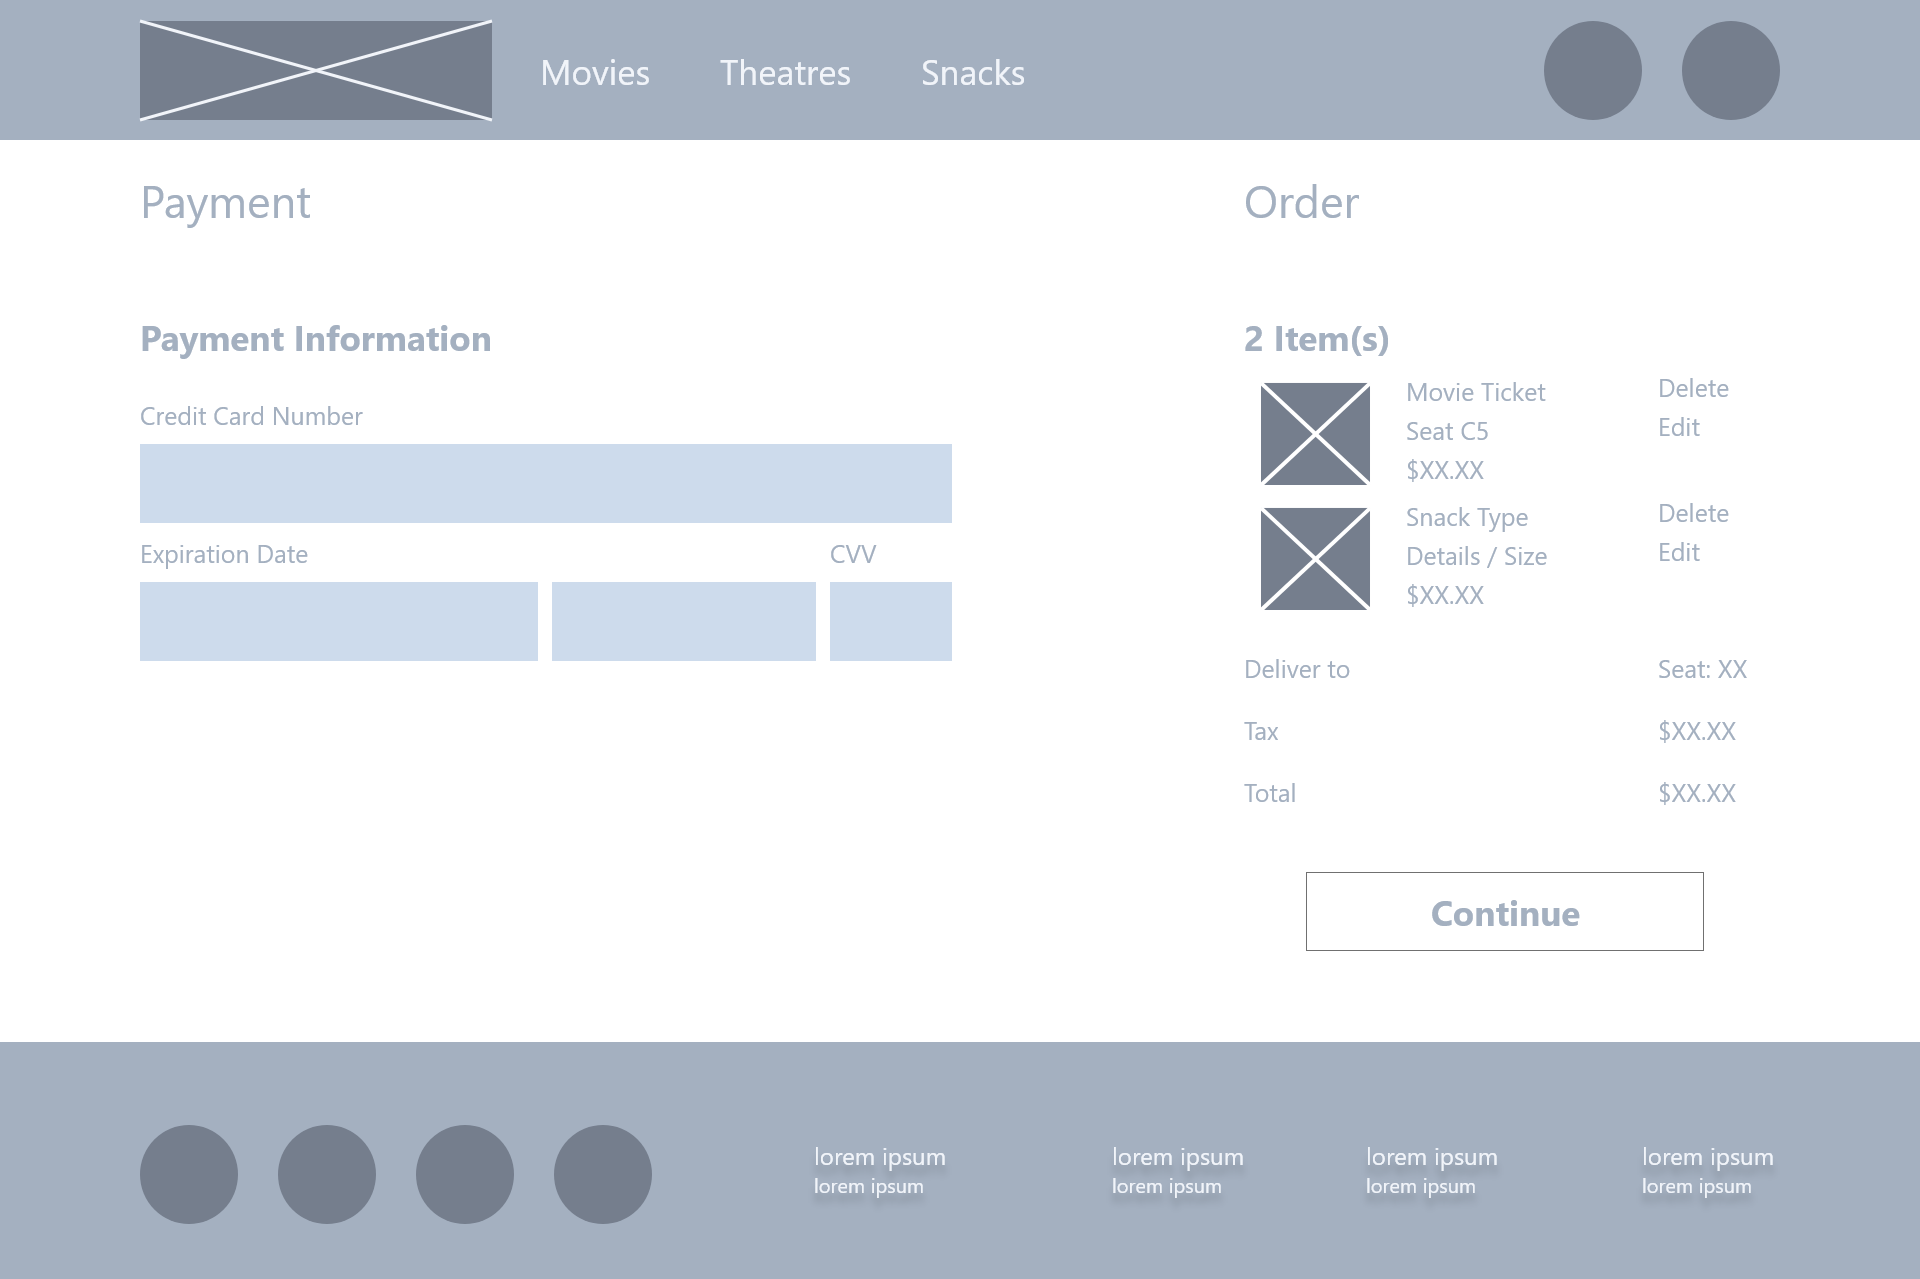
Task: Click the fourth footer circle icon
Action: tap(603, 1174)
